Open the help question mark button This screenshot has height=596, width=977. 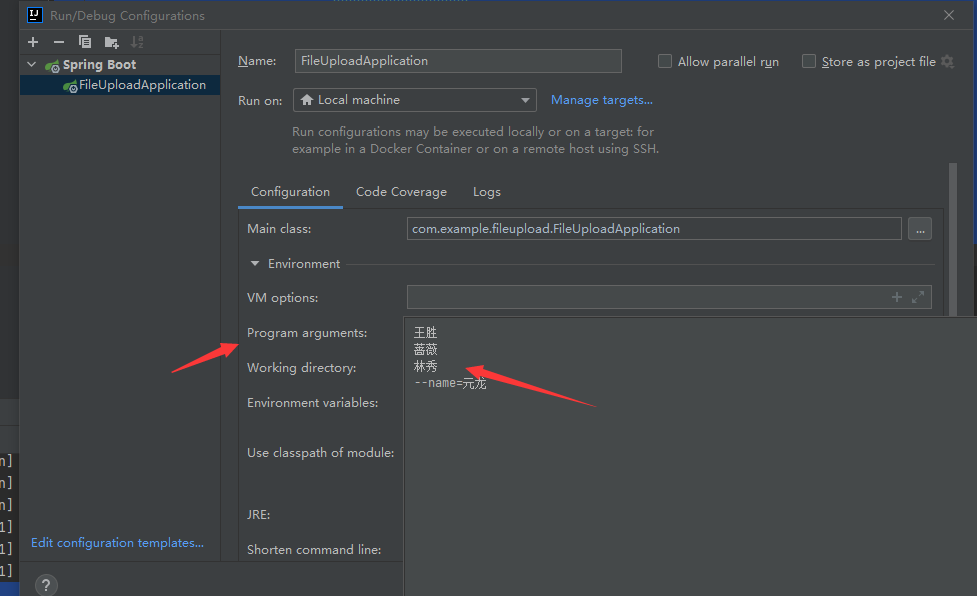(46, 585)
